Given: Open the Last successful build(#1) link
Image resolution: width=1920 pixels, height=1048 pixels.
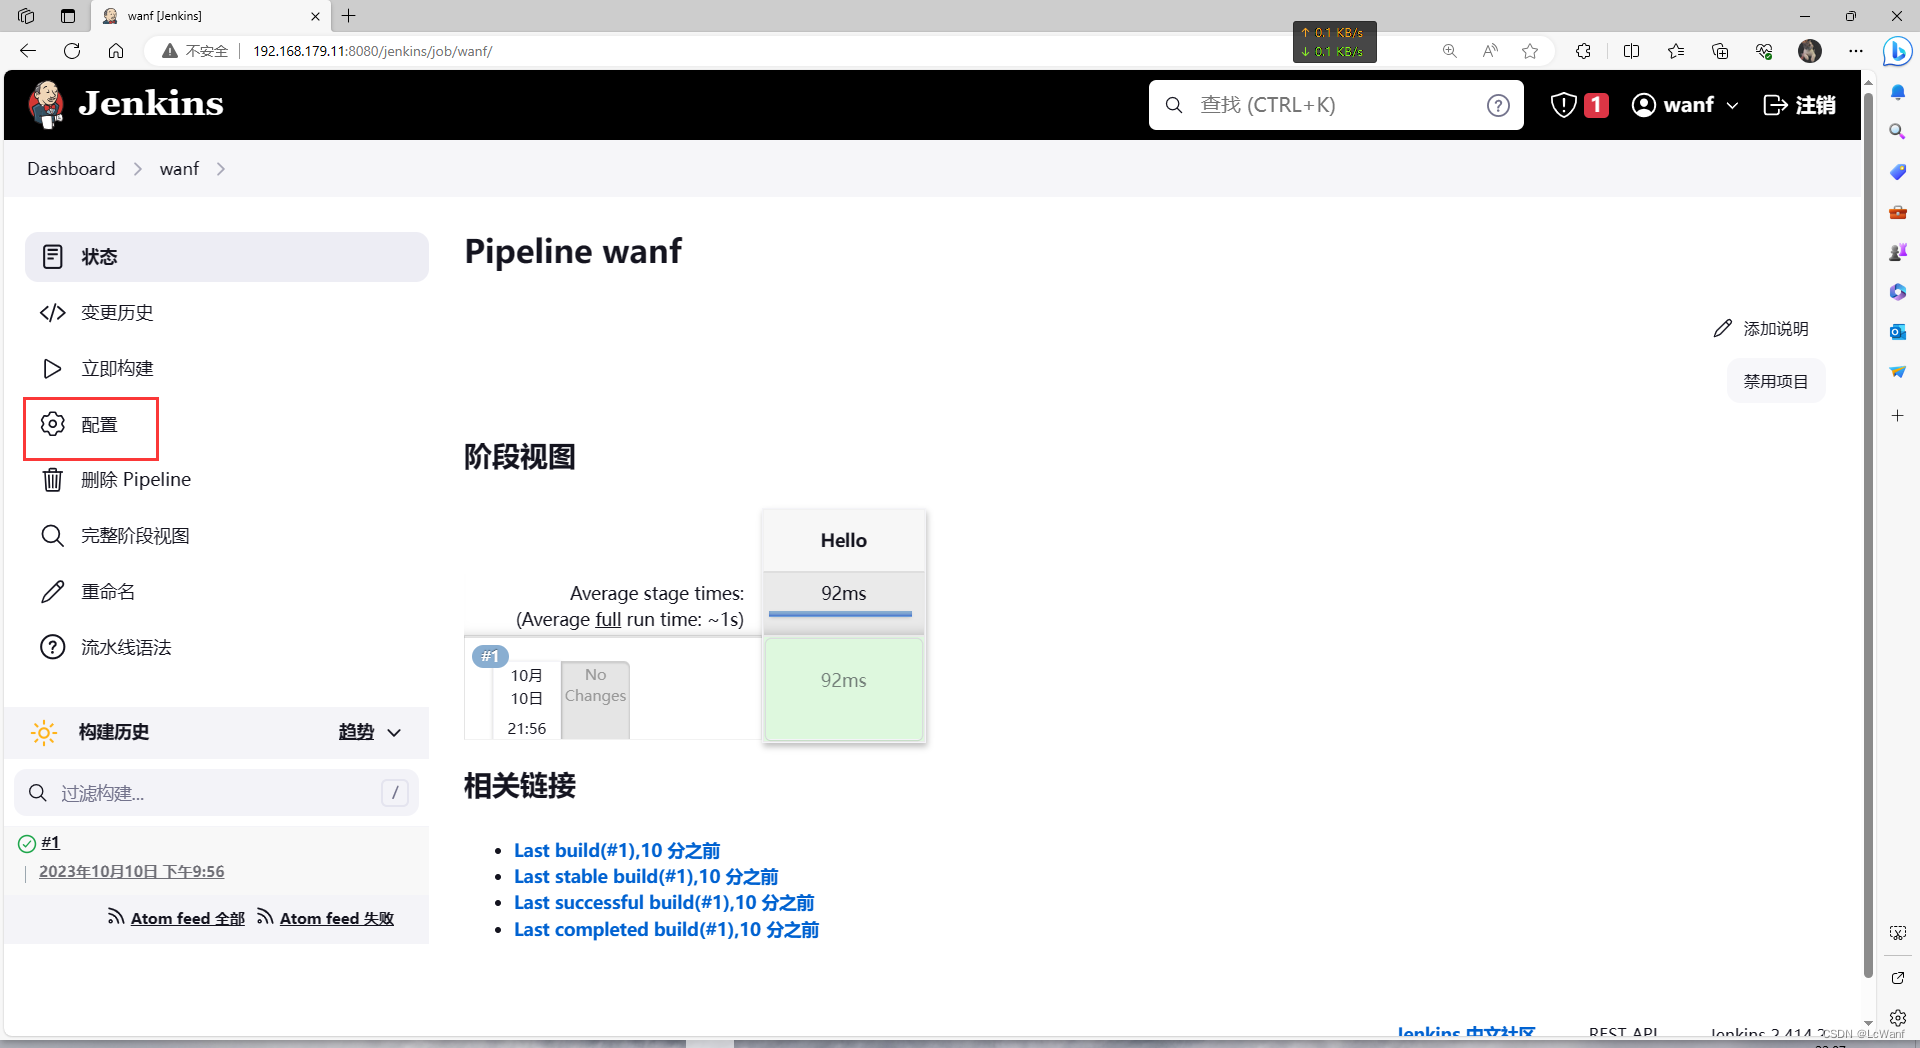Looking at the screenshot, I should (x=664, y=903).
